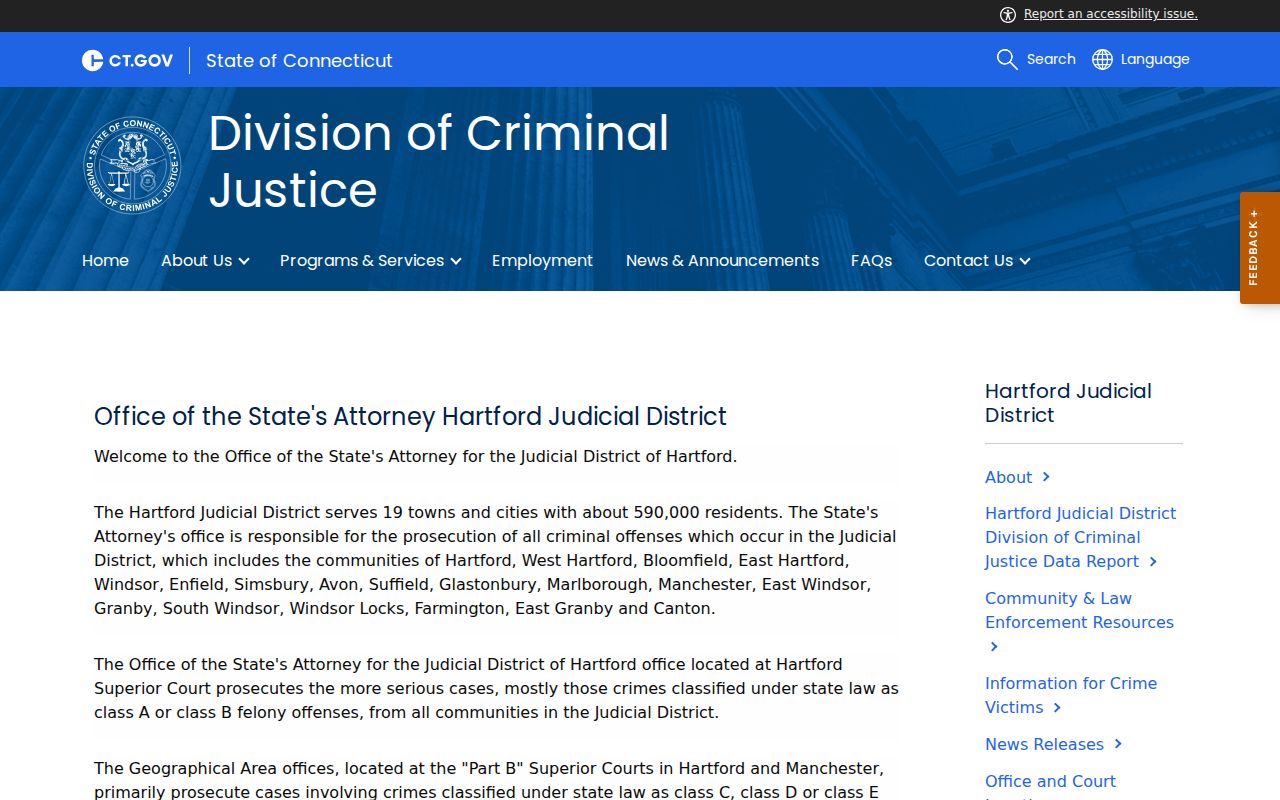Image resolution: width=1280 pixels, height=800 pixels.
Task: Click the Search label in header
Action: (x=1051, y=59)
